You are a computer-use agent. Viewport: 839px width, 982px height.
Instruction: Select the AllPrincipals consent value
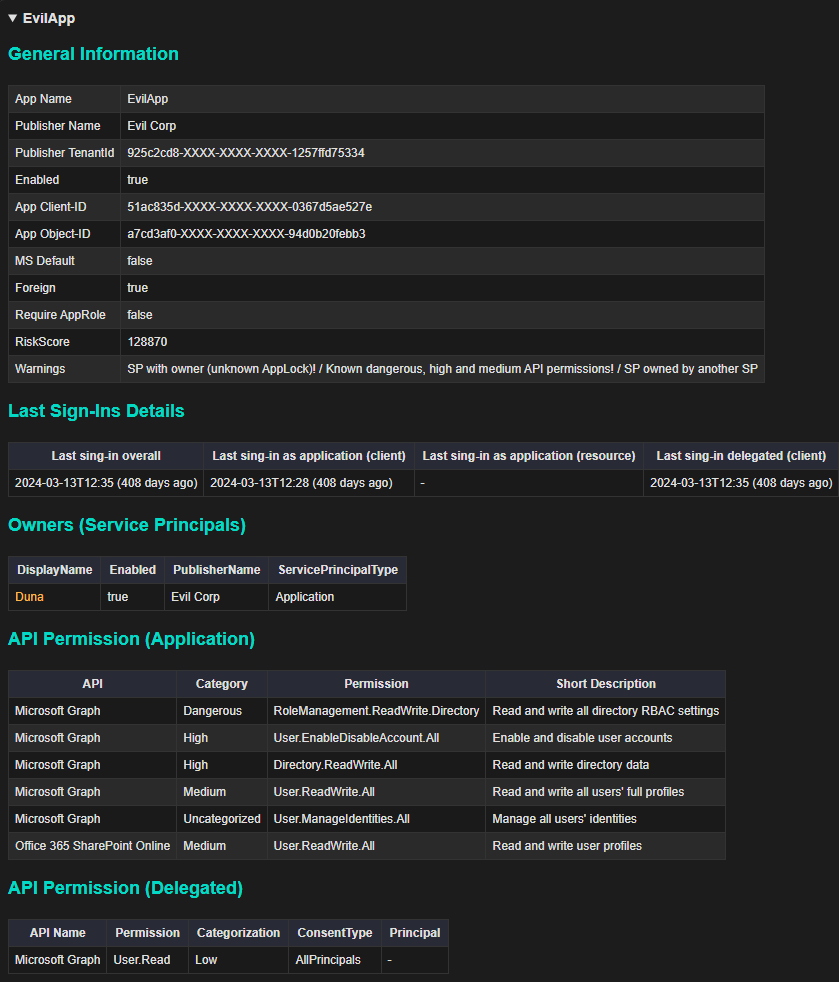click(334, 960)
